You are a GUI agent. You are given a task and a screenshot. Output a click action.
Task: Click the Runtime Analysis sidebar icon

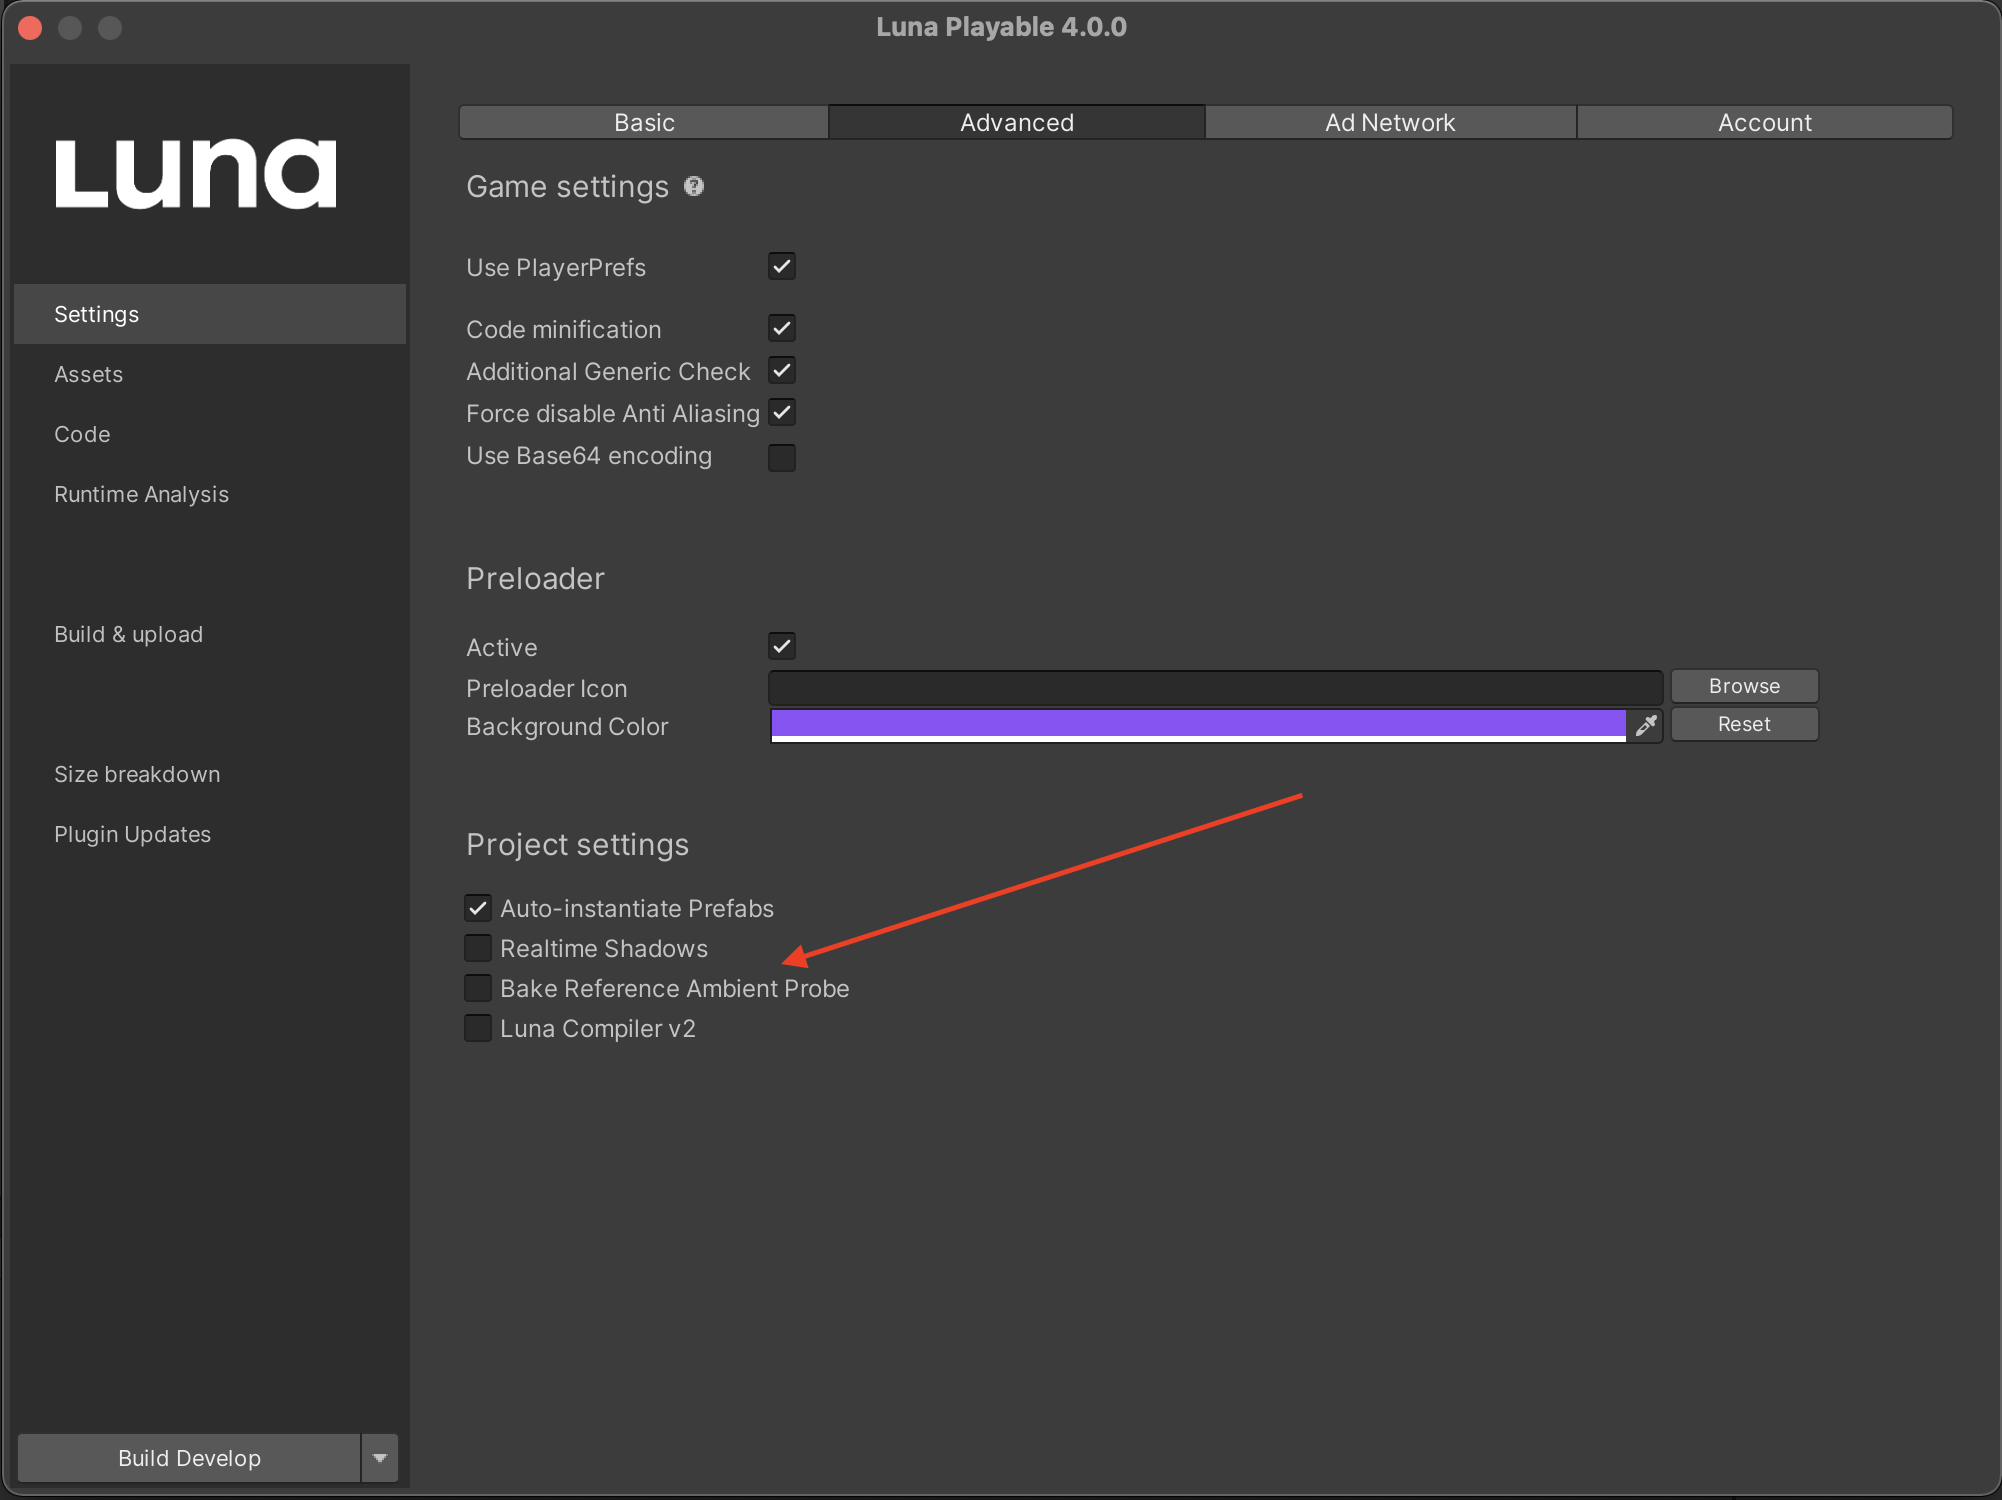tap(140, 495)
